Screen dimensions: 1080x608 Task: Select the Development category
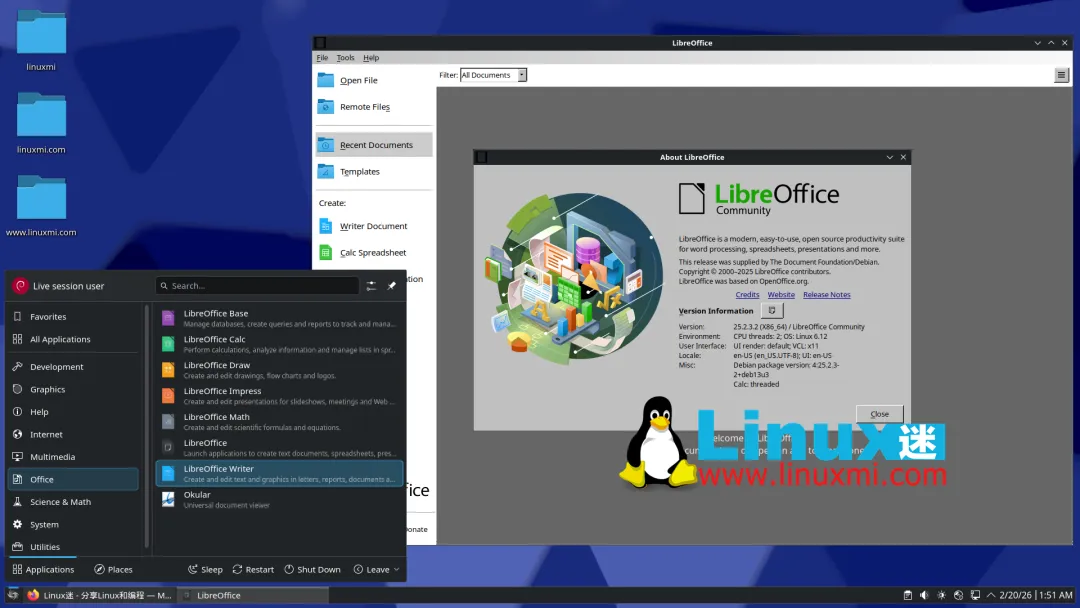tap(73, 367)
